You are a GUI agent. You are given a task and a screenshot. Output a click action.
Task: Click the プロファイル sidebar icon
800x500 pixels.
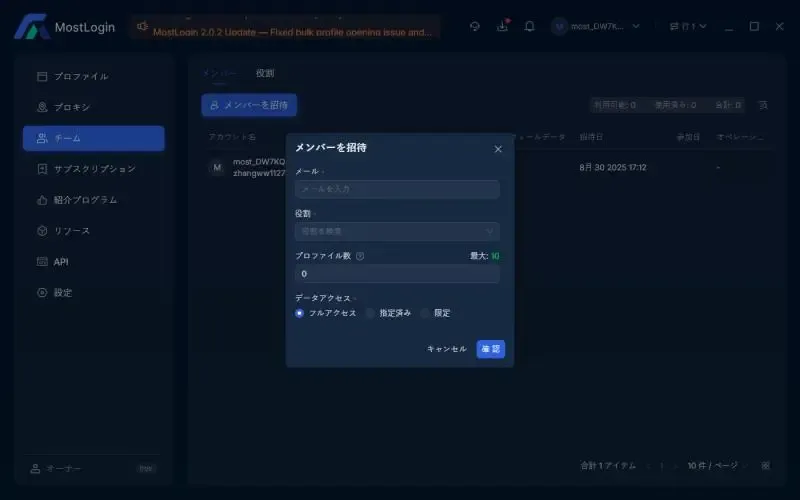tap(42, 77)
